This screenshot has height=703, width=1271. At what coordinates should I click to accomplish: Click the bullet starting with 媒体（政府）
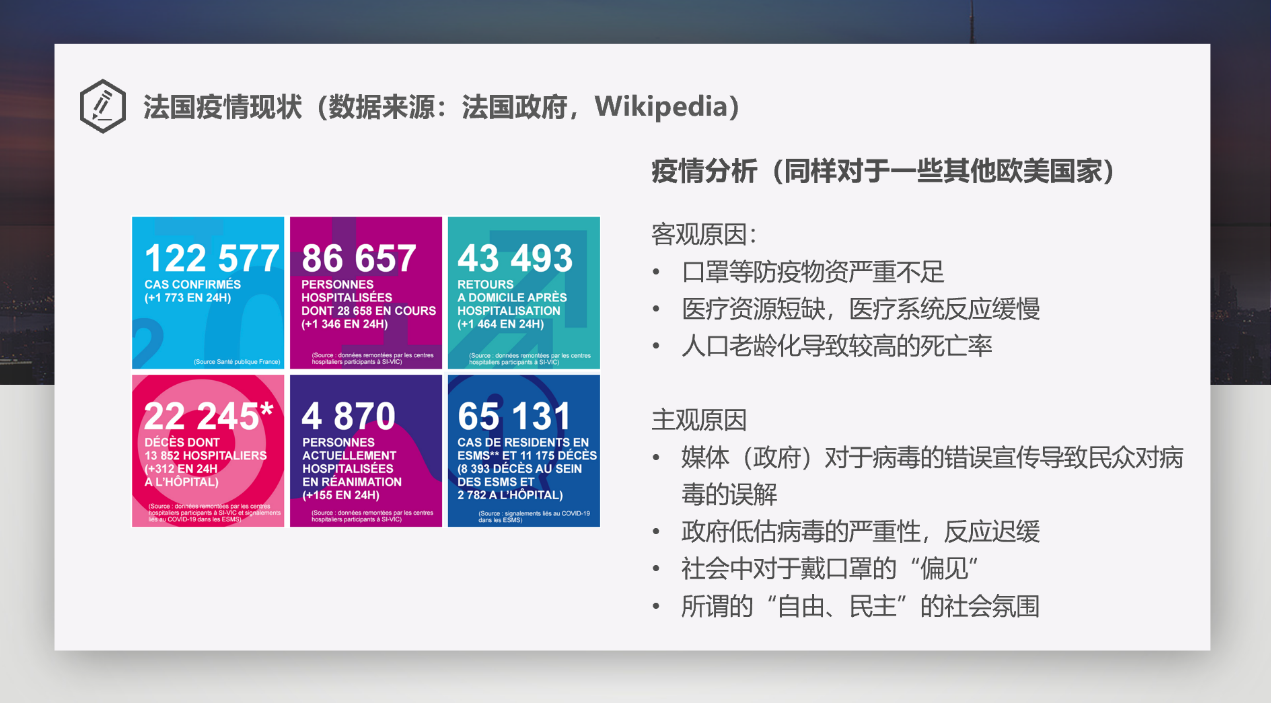click(x=932, y=458)
